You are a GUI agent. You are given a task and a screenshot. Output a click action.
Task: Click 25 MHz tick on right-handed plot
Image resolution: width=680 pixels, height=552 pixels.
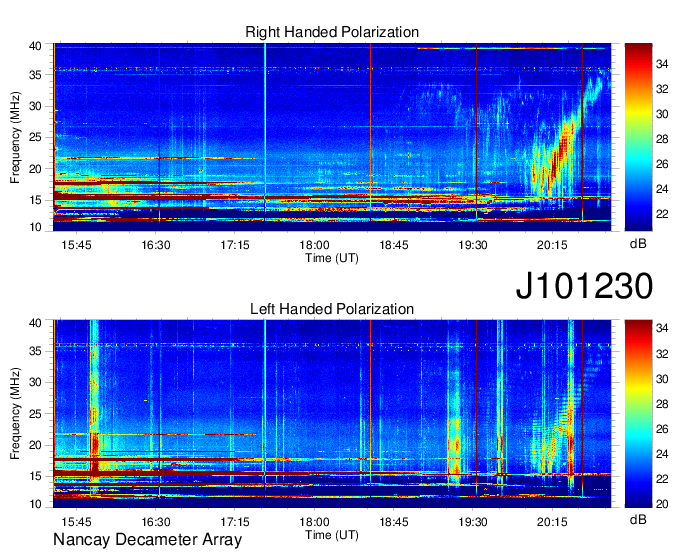tap(36, 137)
